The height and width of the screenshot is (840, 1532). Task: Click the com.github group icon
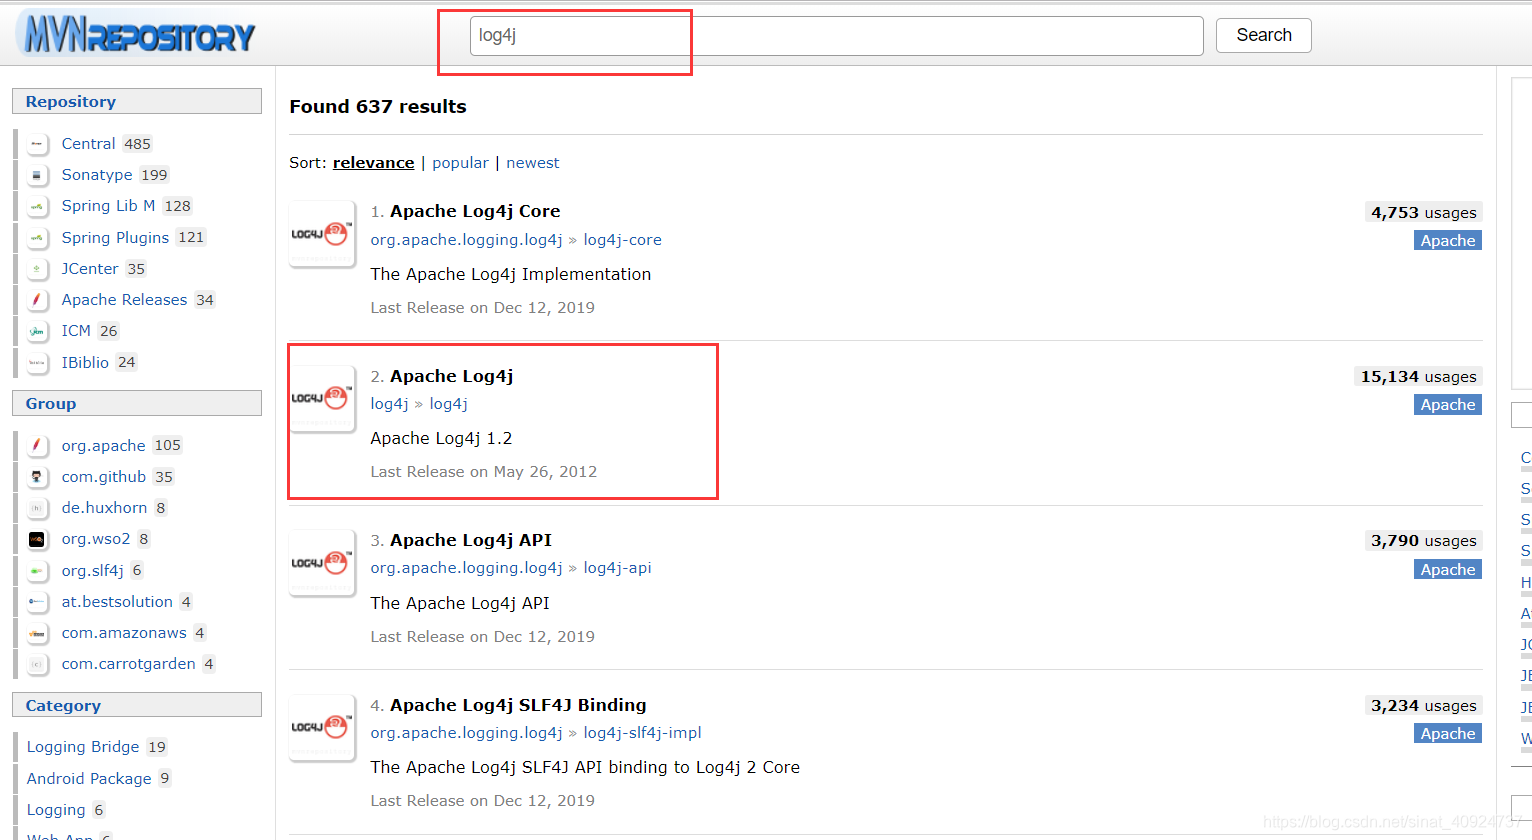click(x=37, y=477)
